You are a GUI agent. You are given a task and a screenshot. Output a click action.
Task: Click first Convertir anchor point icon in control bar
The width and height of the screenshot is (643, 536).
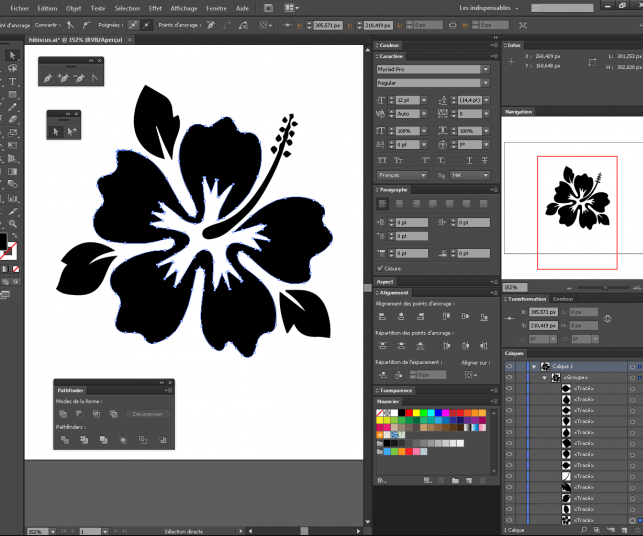(x=71, y=25)
